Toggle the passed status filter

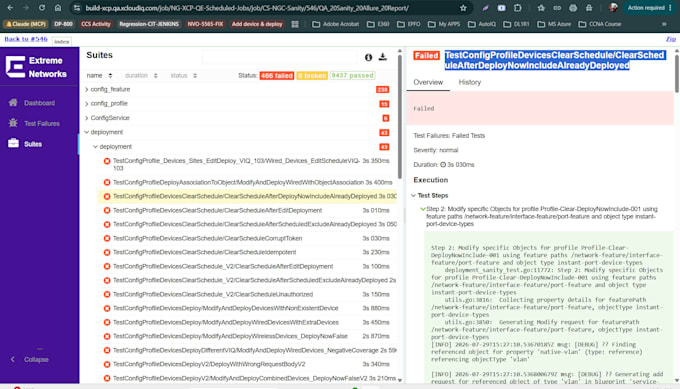point(352,75)
